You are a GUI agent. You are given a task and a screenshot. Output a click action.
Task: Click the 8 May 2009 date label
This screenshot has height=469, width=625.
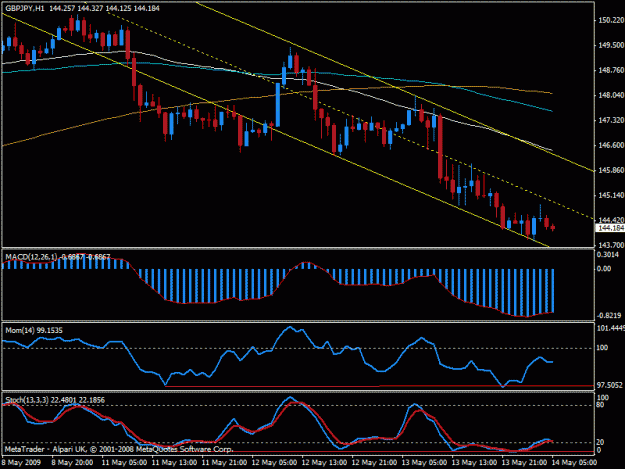21,463
